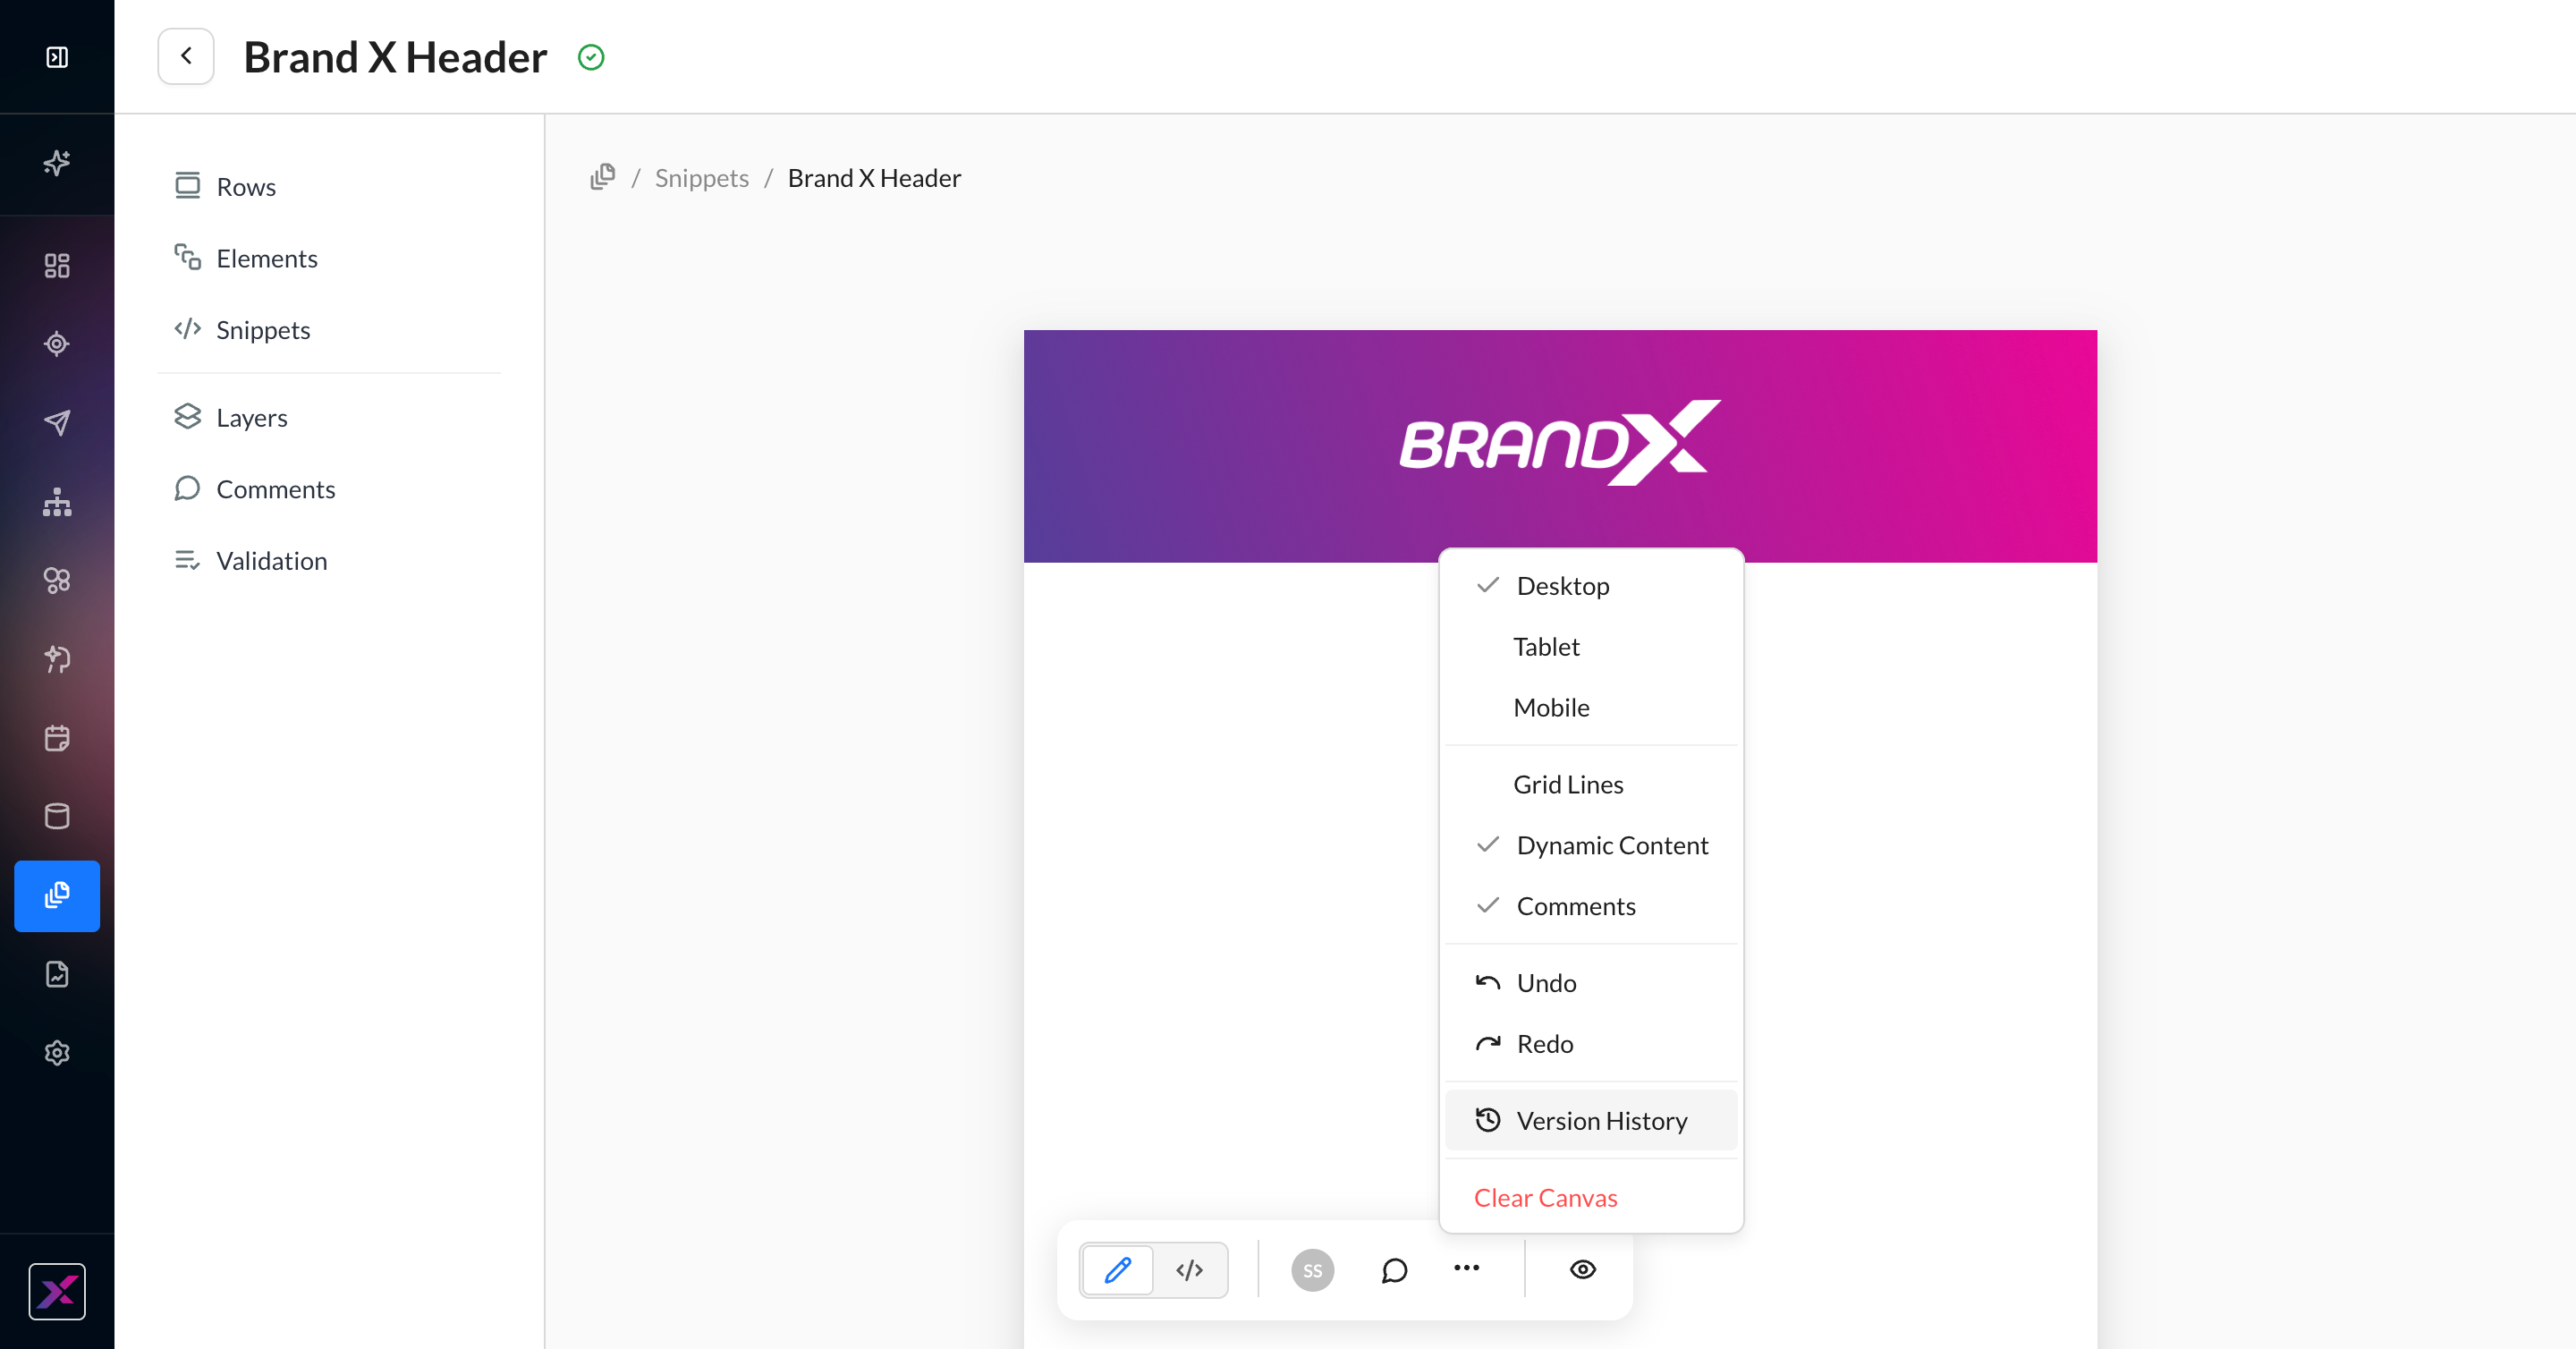
Task: Open the four-circles segments icon in sidebar
Action: tap(57, 580)
